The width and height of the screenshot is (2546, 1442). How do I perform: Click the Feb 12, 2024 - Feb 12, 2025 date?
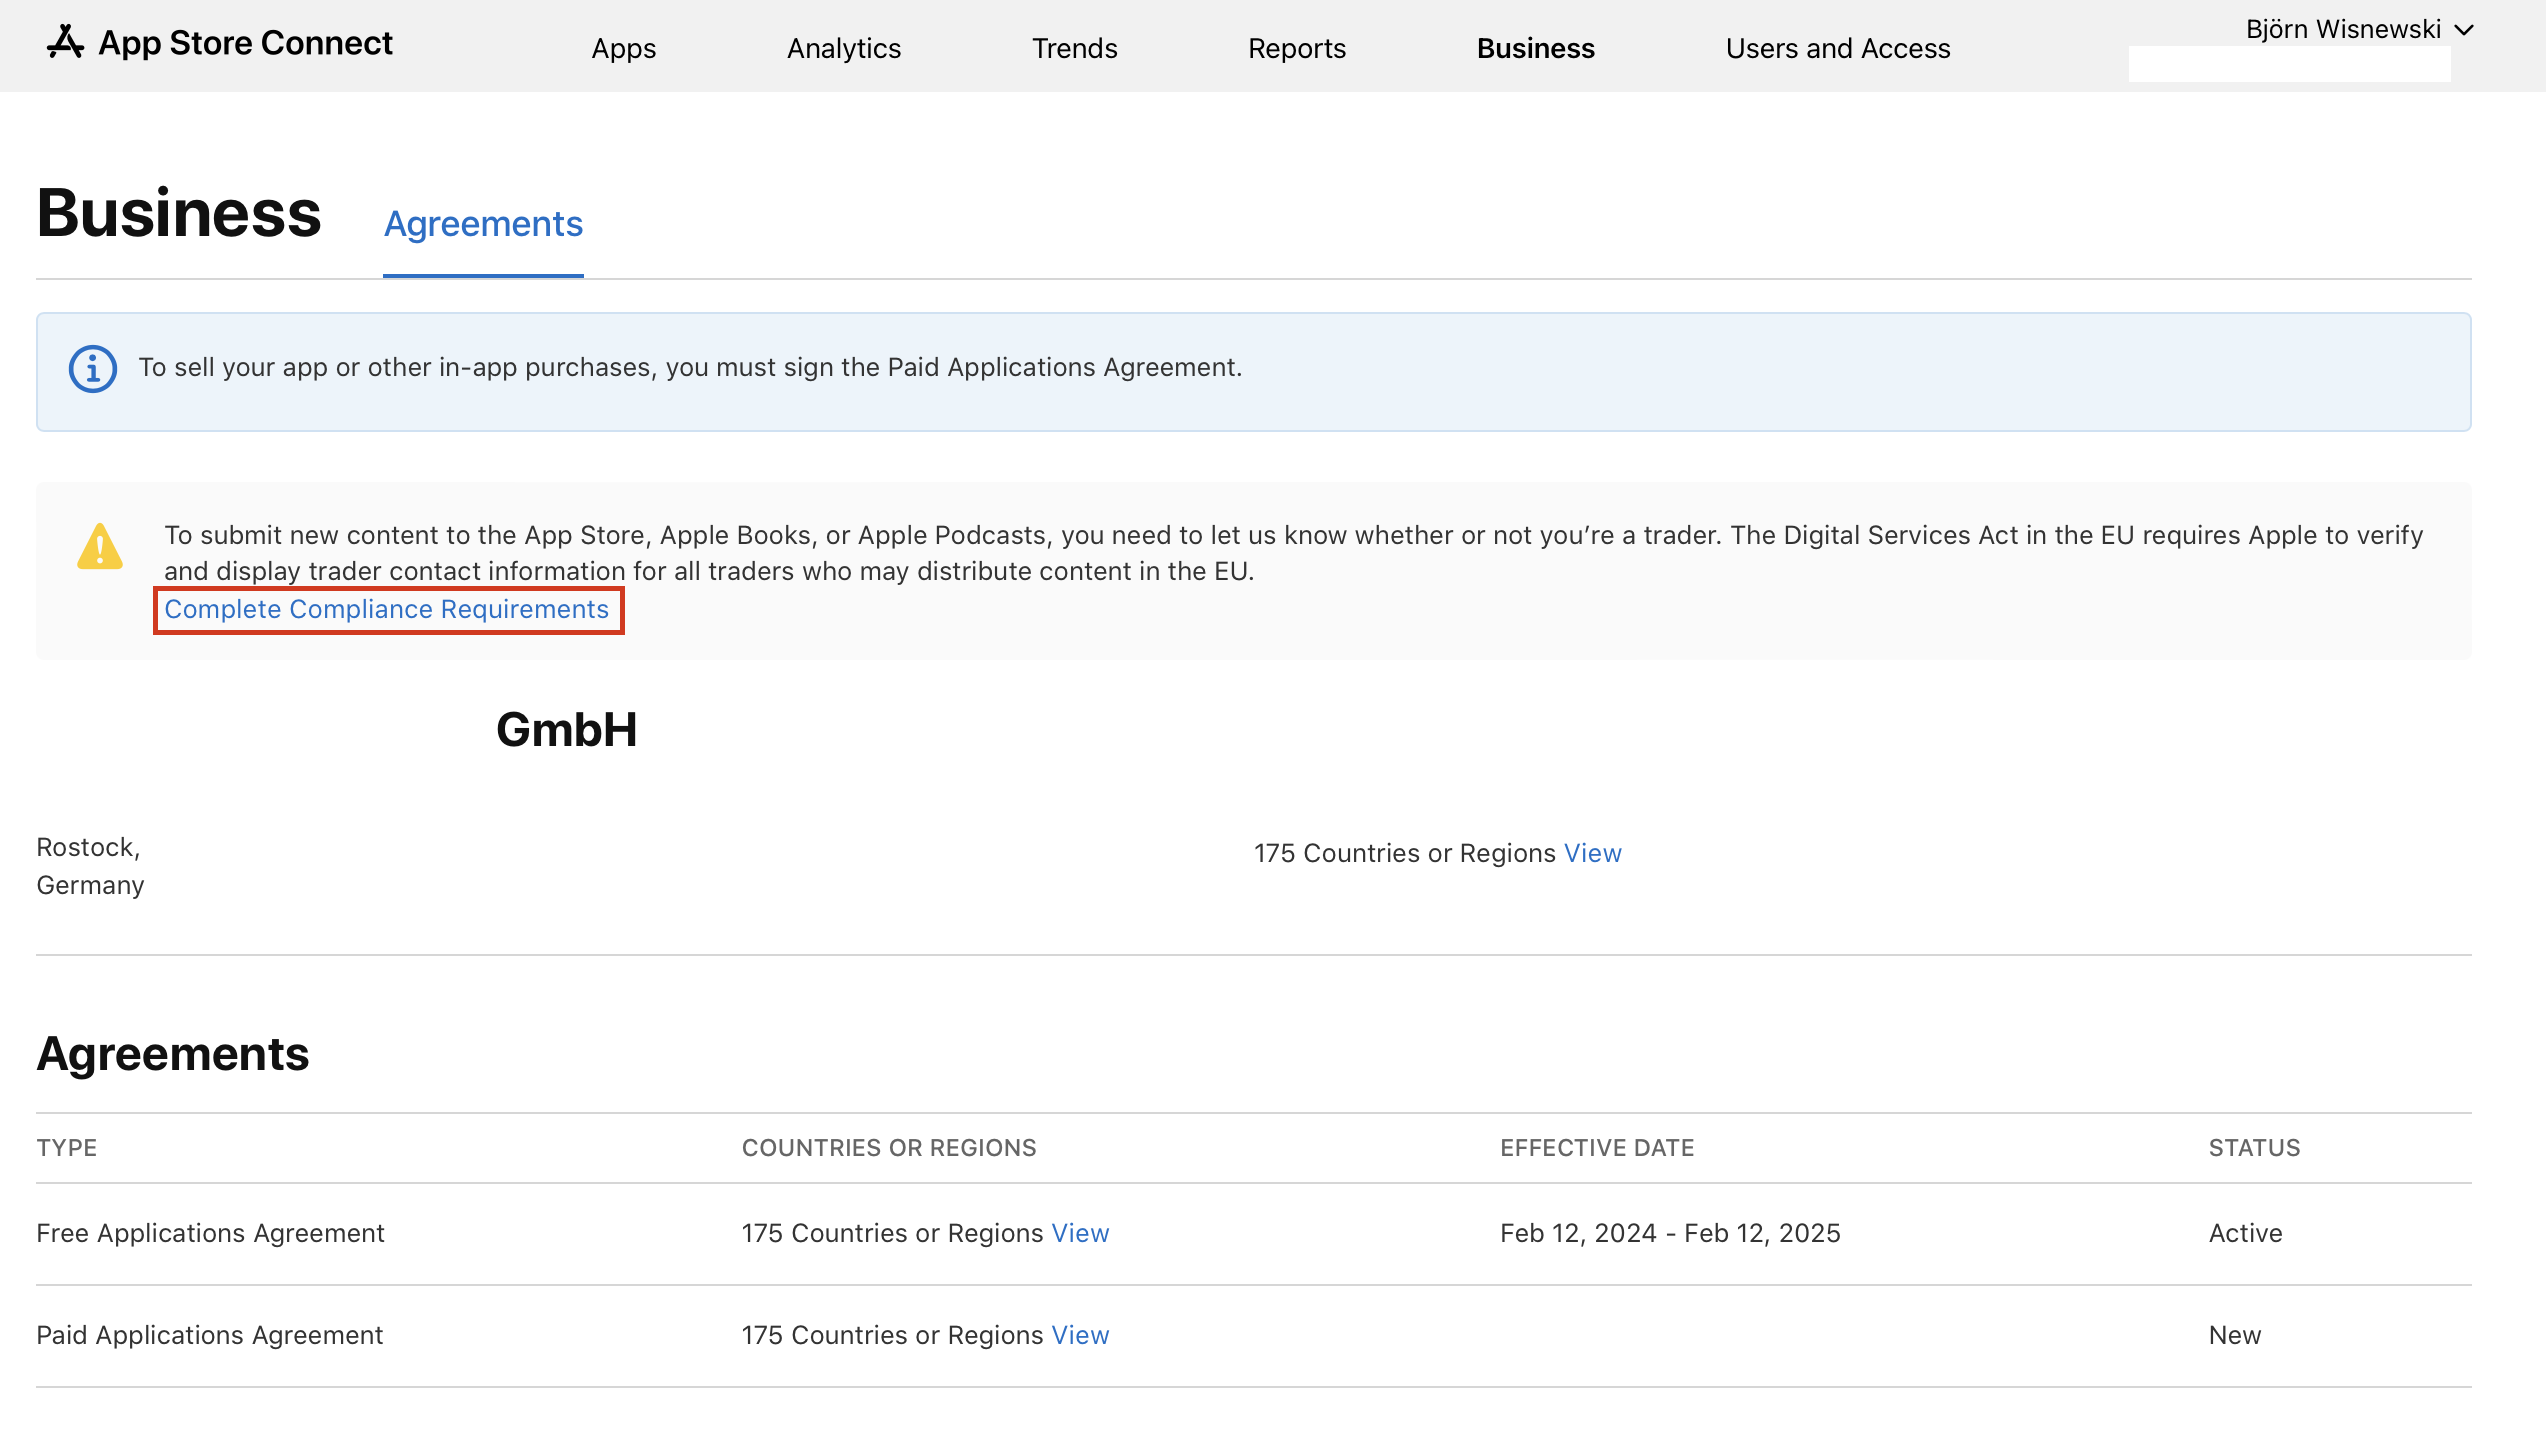click(x=1669, y=1233)
